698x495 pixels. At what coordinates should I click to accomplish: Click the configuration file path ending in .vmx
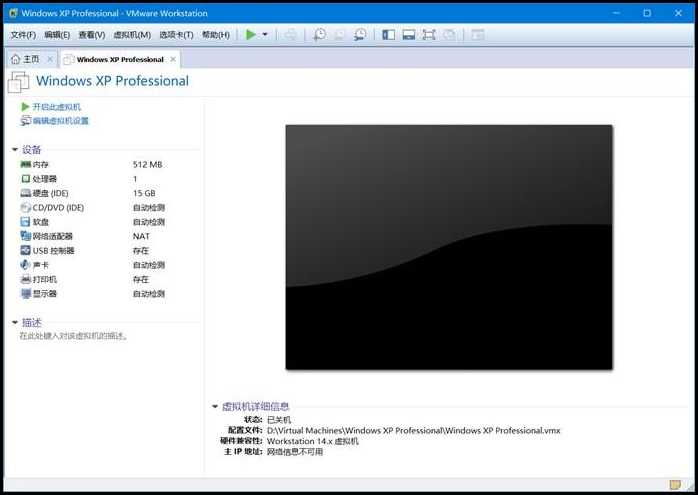click(414, 430)
